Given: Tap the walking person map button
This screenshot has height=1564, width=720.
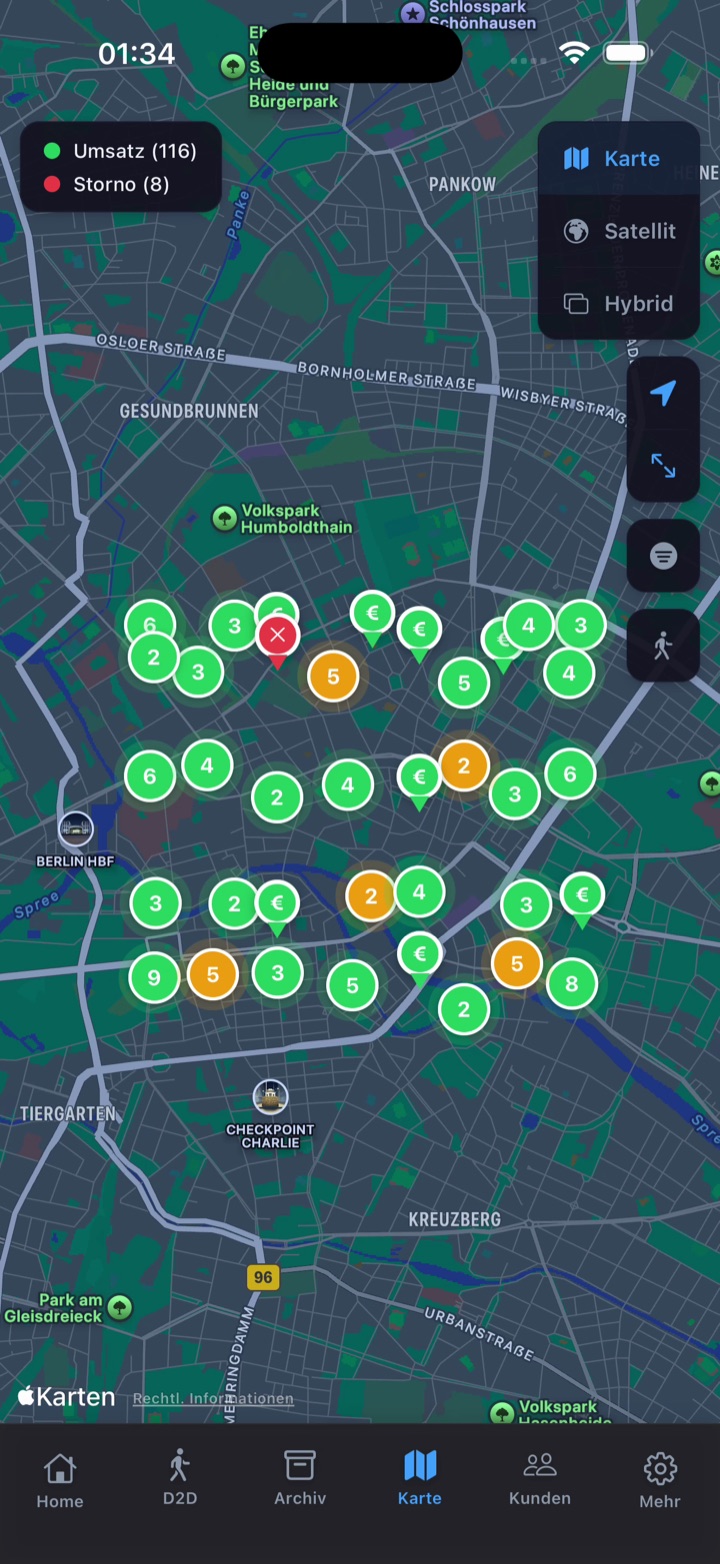Looking at the screenshot, I should (663, 646).
